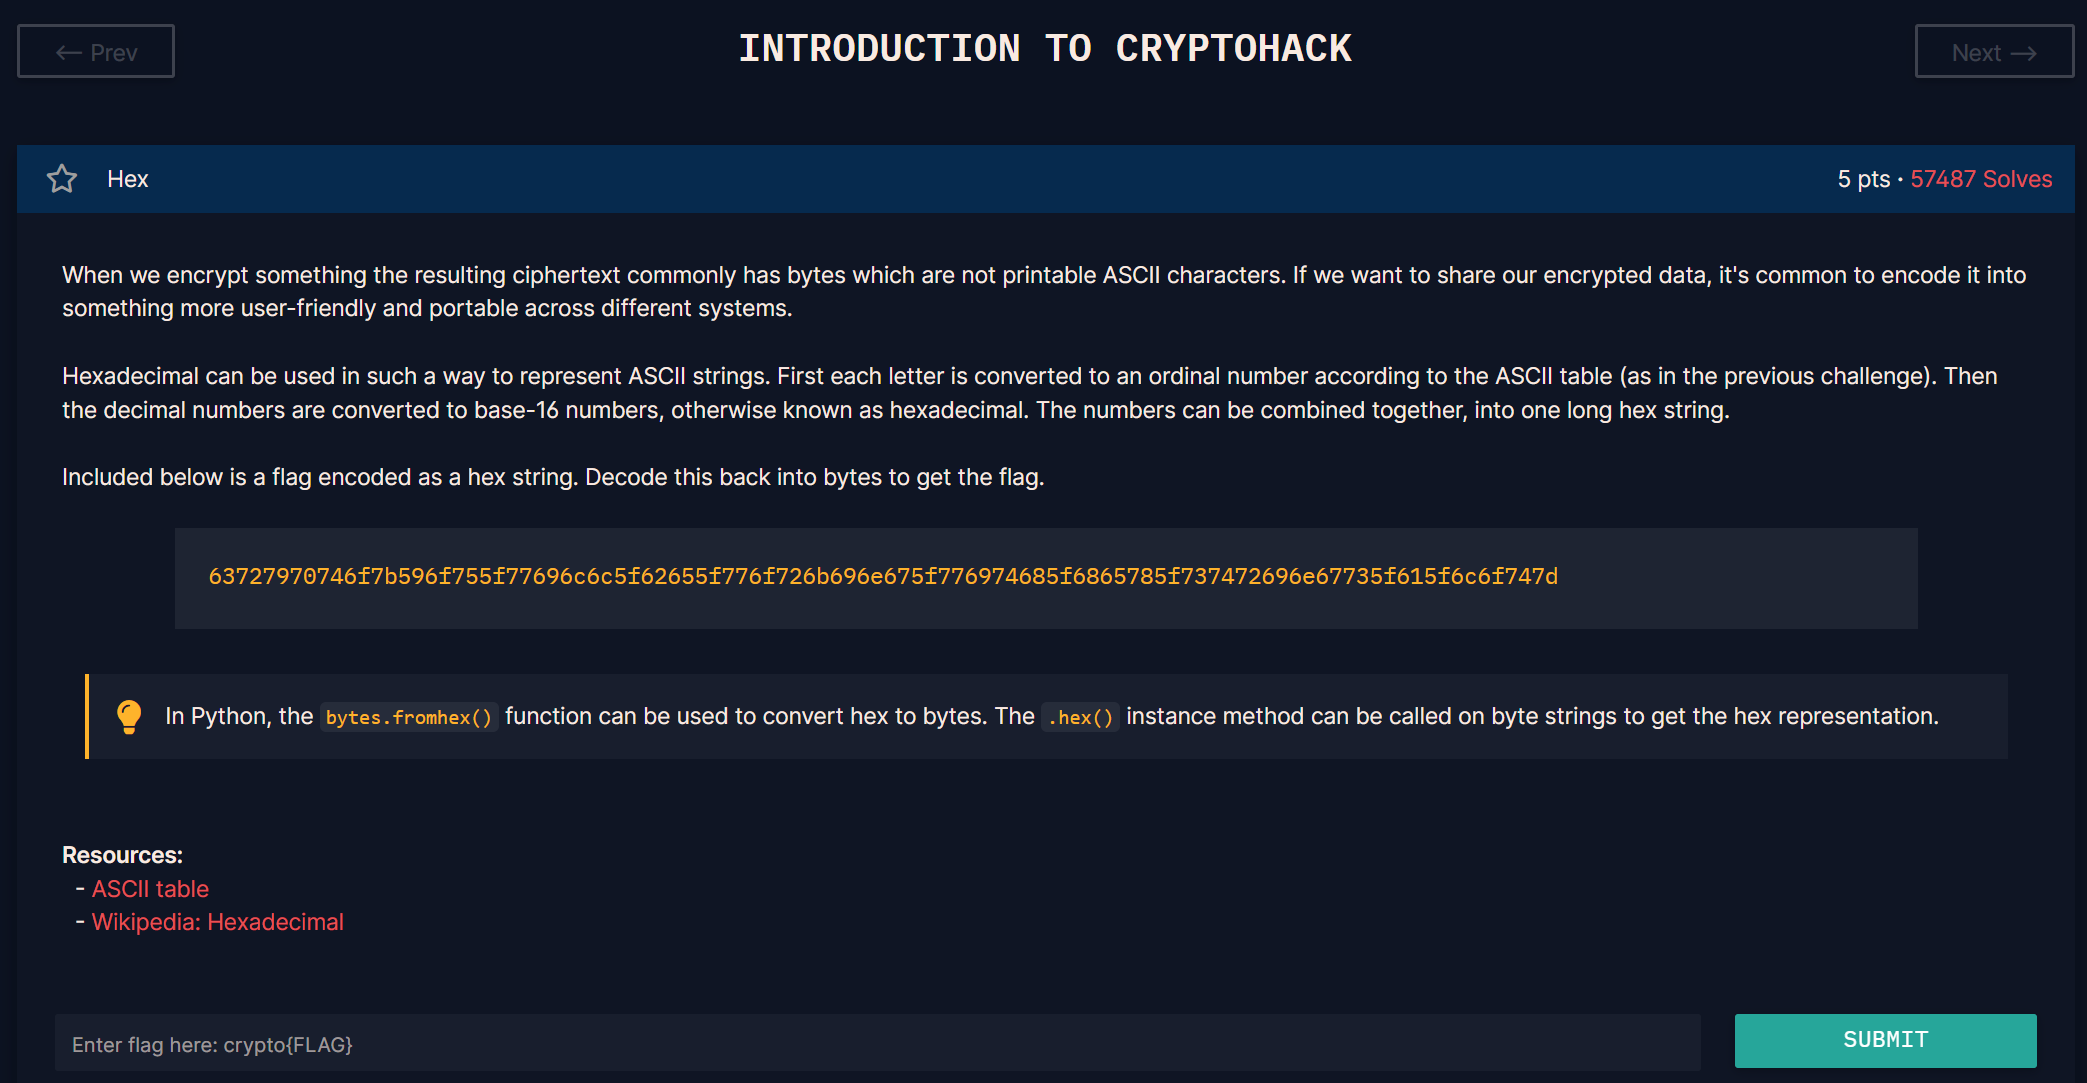
Task: Star the Hex challenge as favorite
Action: click(x=62, y=179)
